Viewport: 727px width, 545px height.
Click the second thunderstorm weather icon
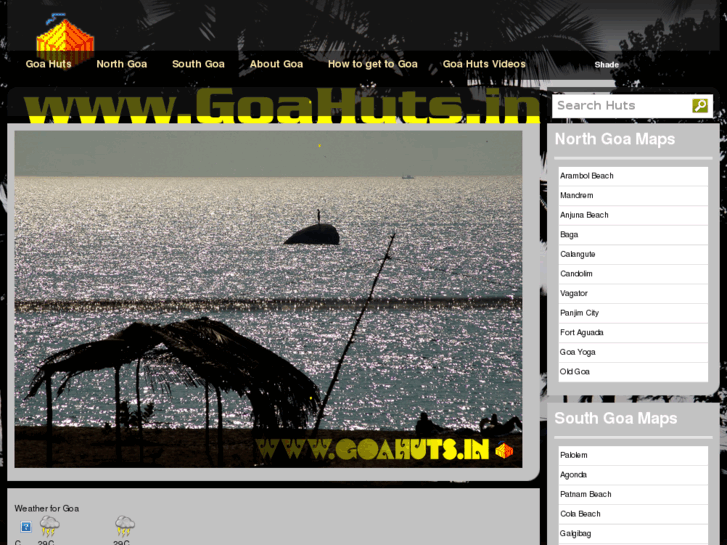point(125,526)
